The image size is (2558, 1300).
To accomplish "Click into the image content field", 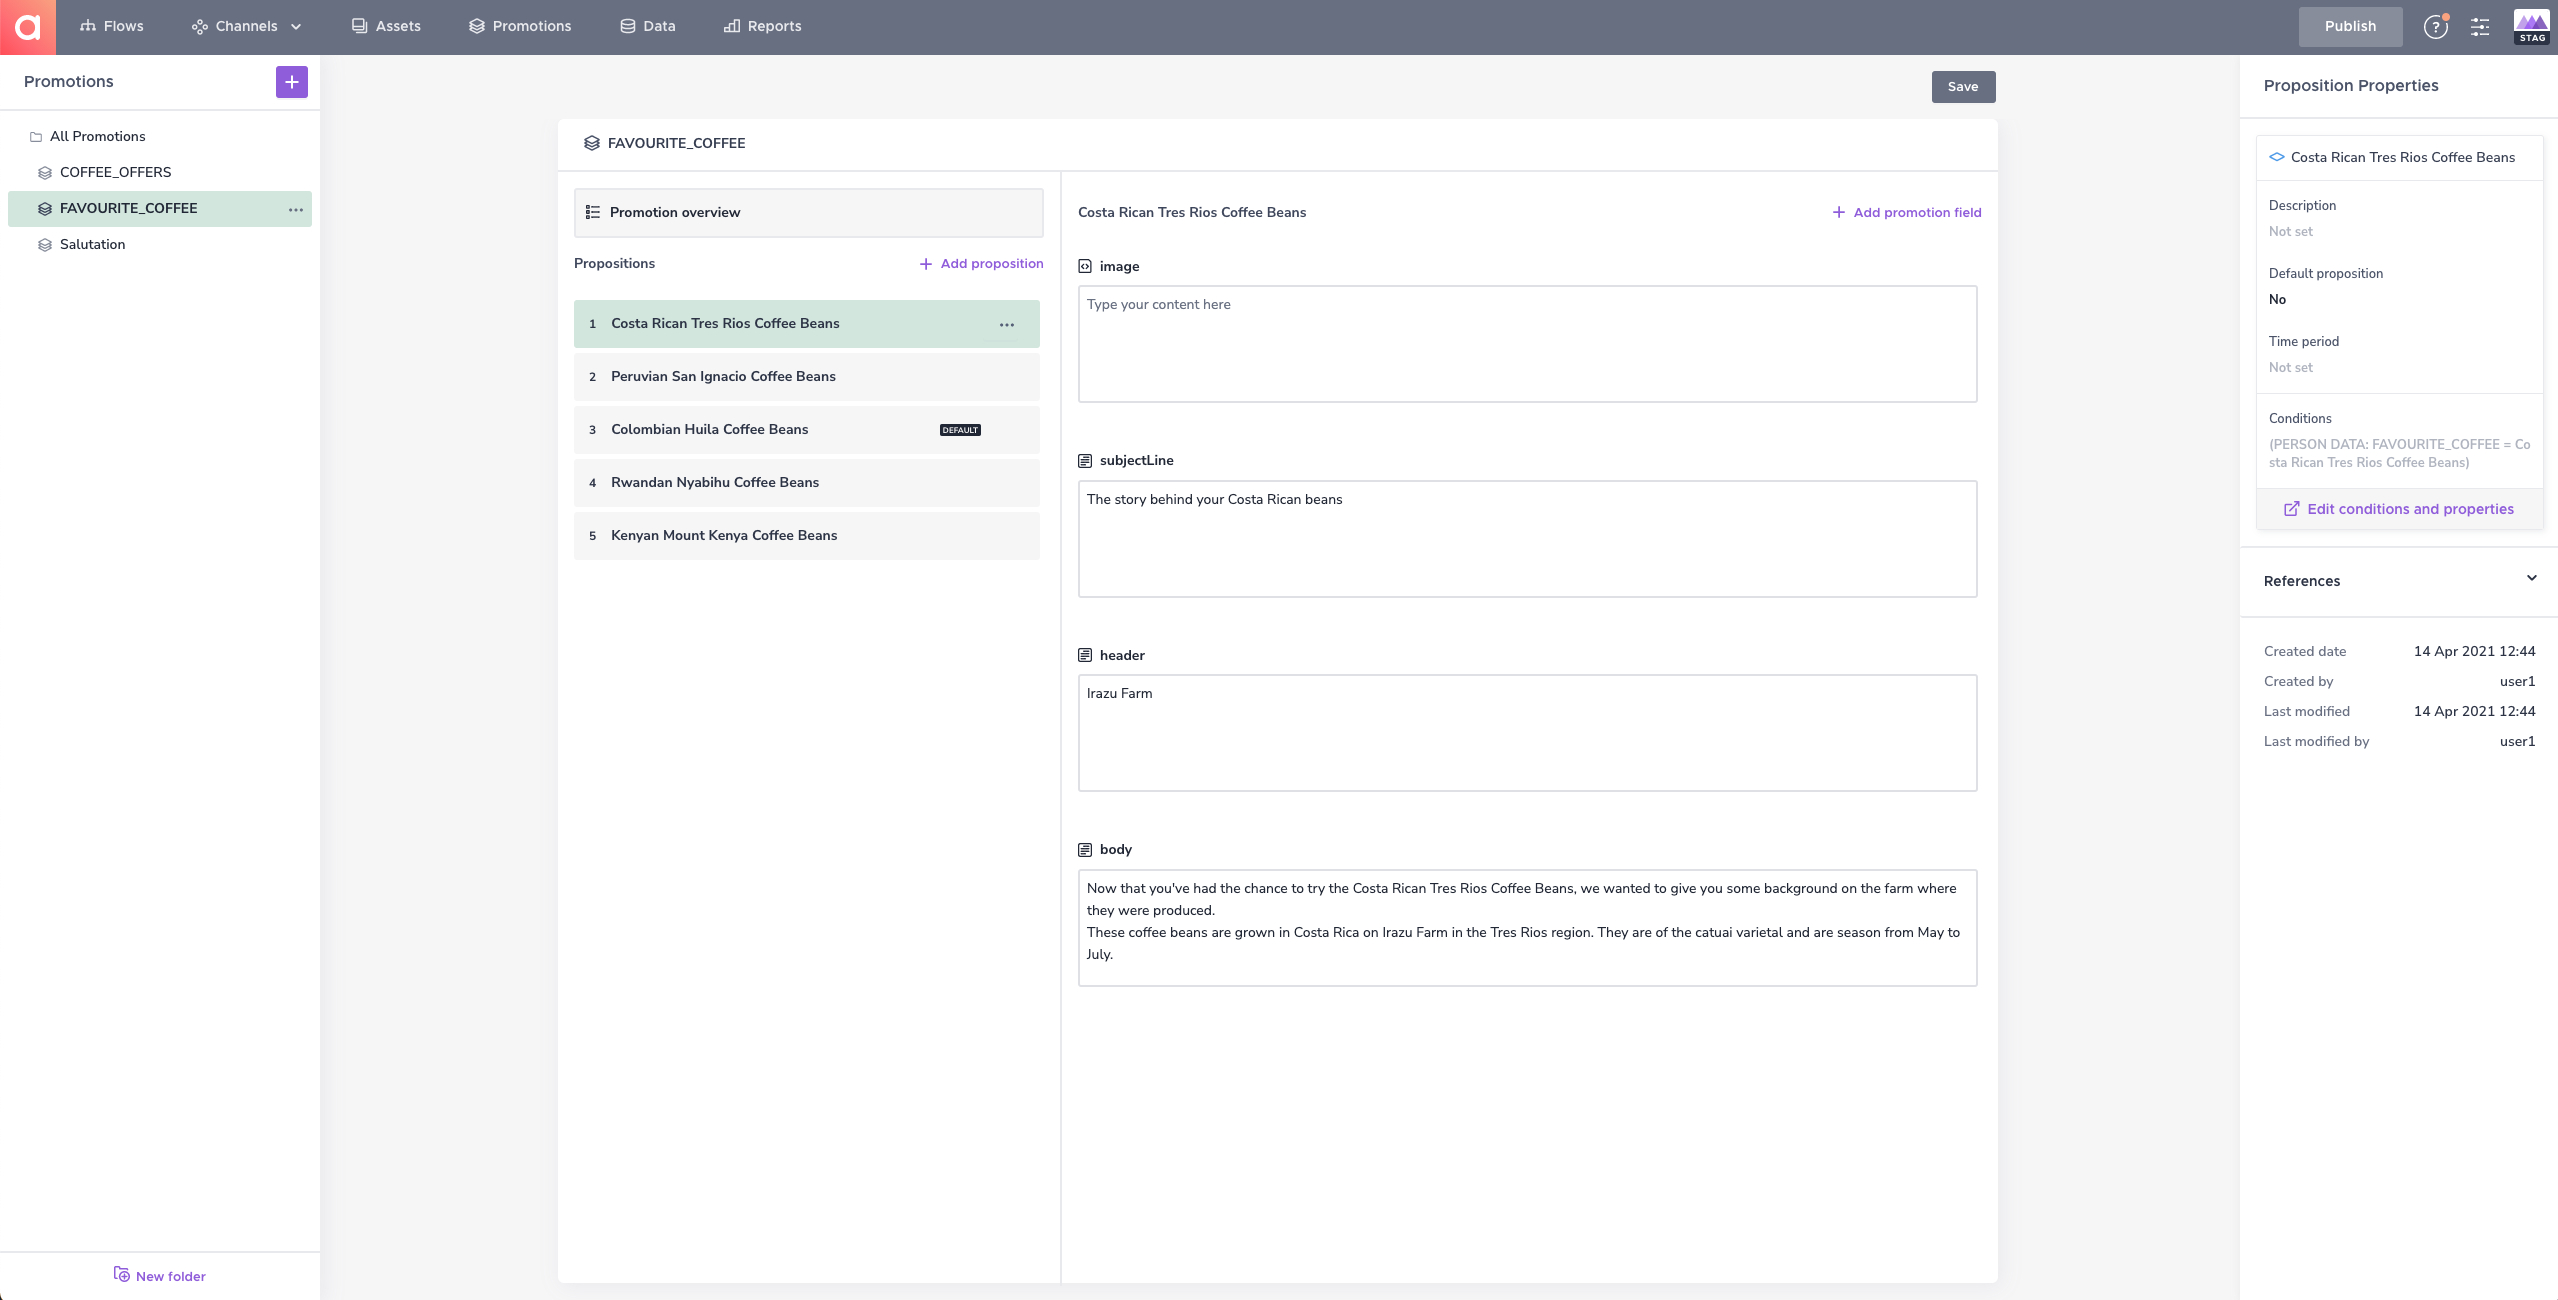I will [1527, 344].
